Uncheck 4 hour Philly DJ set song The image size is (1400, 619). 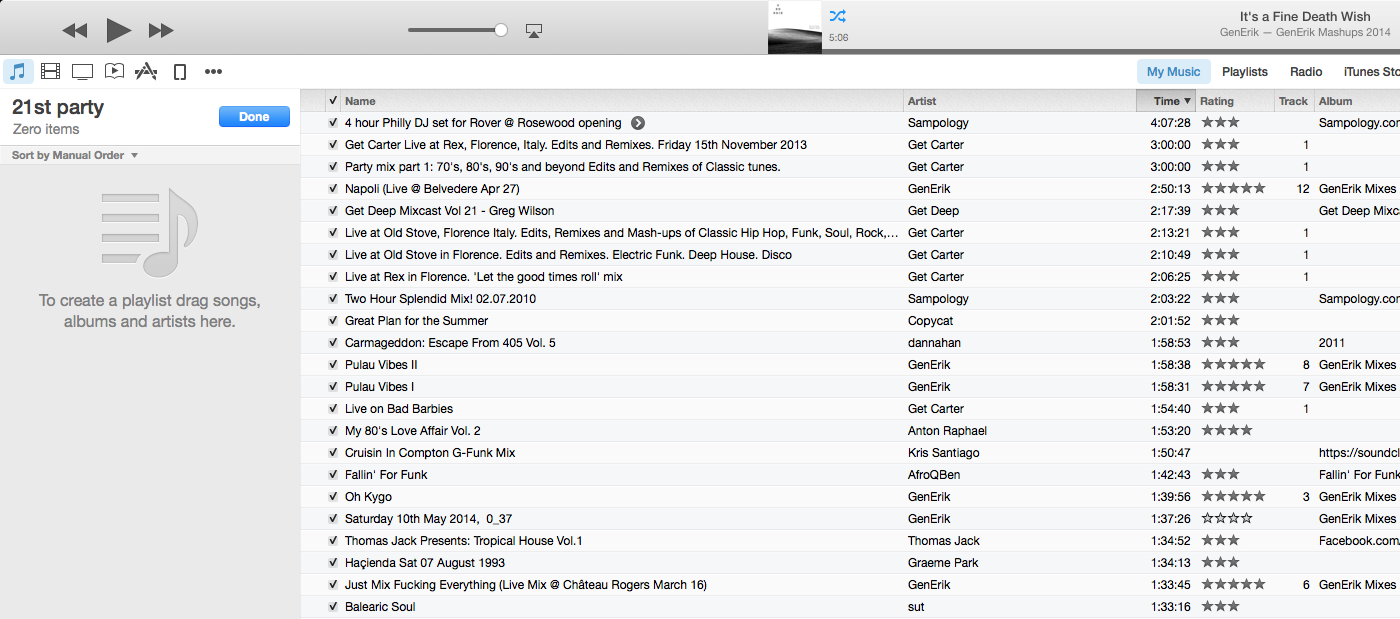(x=332, y=123)
